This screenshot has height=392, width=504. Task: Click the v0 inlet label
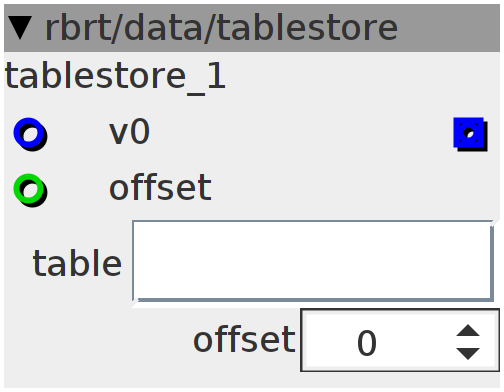pos(129,132)
